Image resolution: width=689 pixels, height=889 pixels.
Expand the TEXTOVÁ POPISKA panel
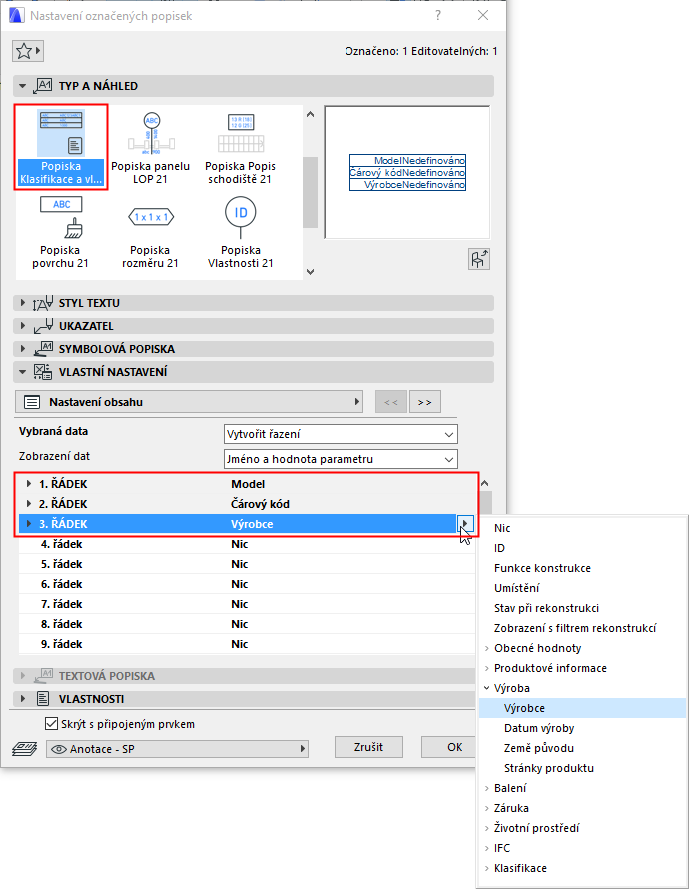click(x=23, y=676)
